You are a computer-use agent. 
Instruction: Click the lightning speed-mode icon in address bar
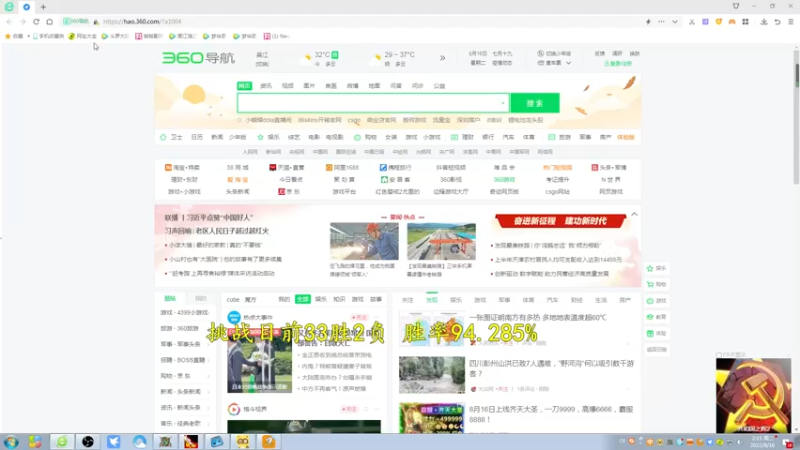tap(648, 21)
